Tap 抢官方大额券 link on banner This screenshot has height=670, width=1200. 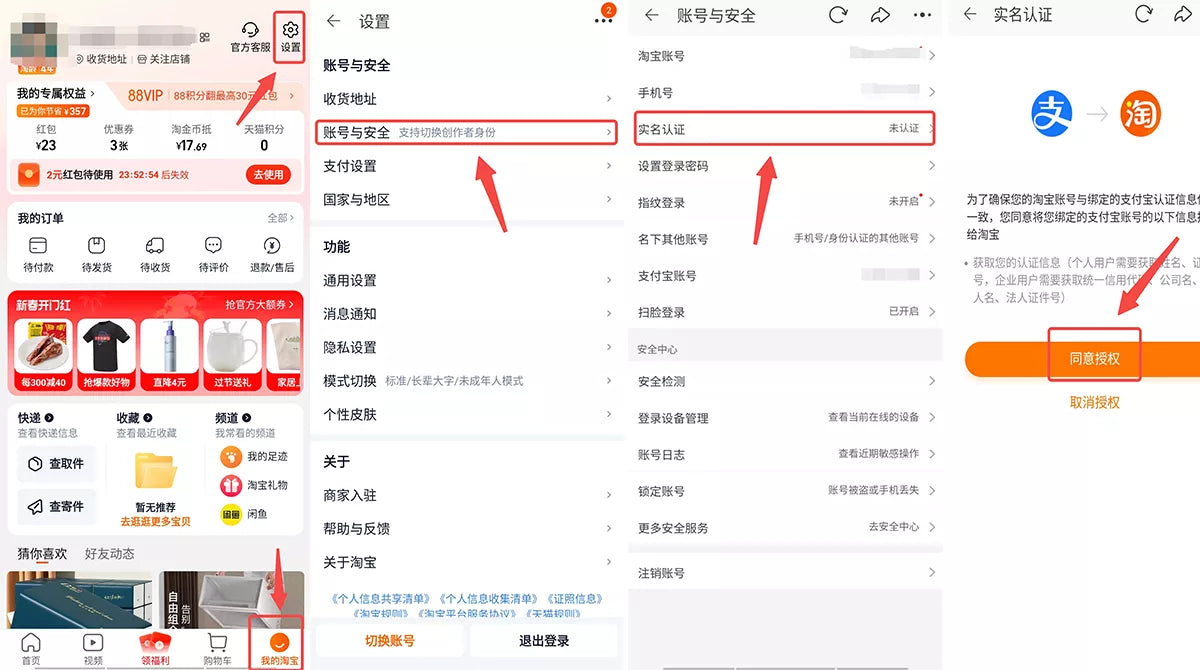[260, 304]
